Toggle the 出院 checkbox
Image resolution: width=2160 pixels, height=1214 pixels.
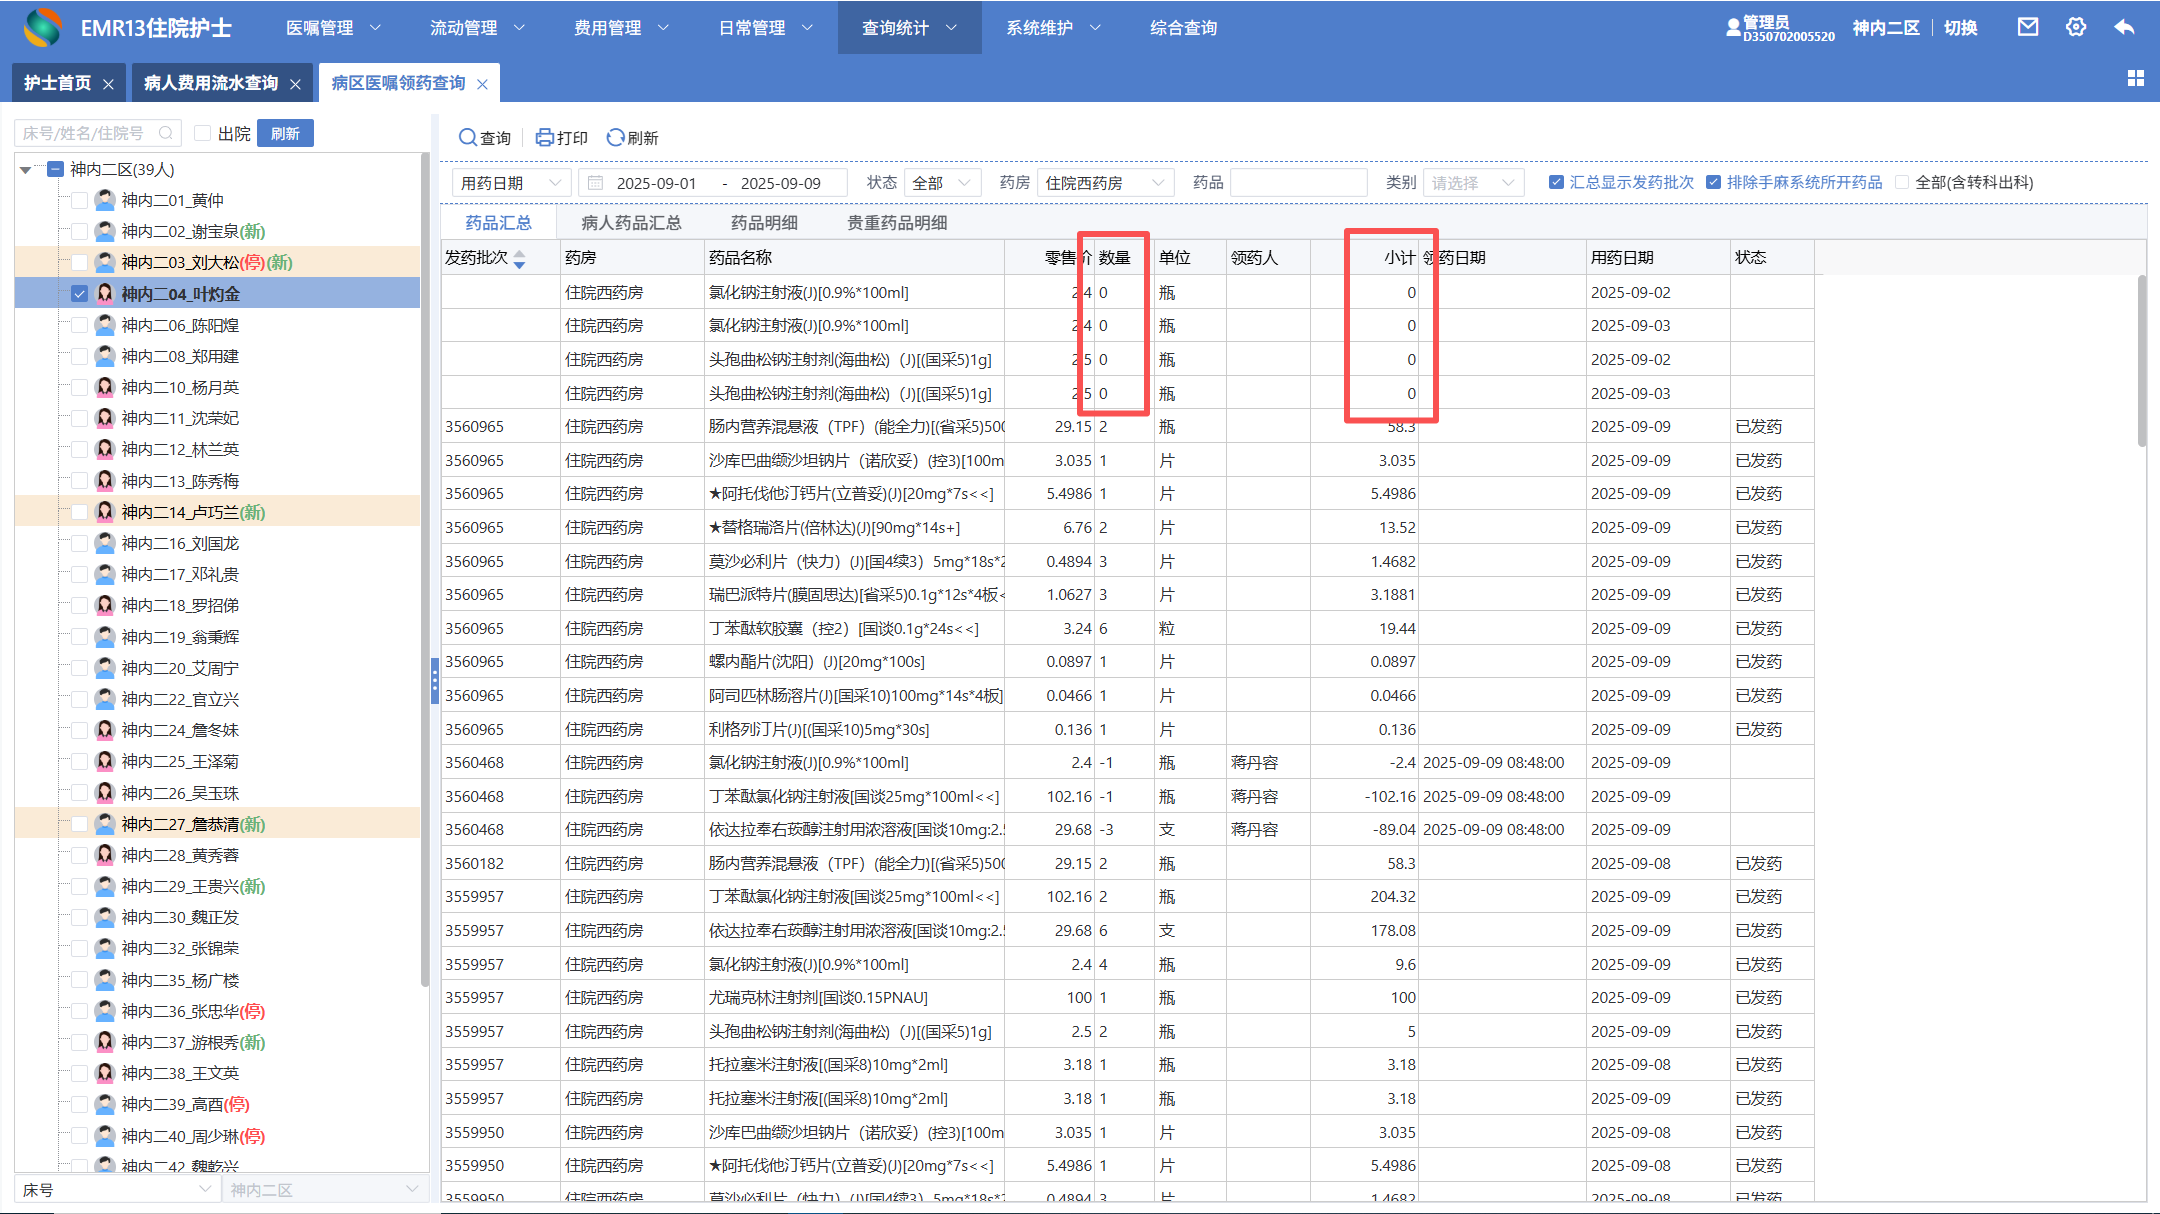click(203, 133)
